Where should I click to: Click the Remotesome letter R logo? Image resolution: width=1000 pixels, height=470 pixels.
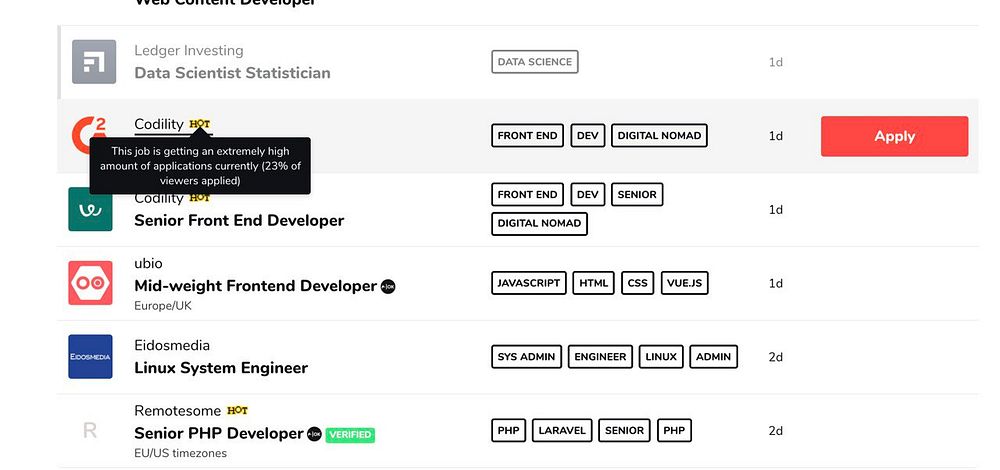click(90, 431)
